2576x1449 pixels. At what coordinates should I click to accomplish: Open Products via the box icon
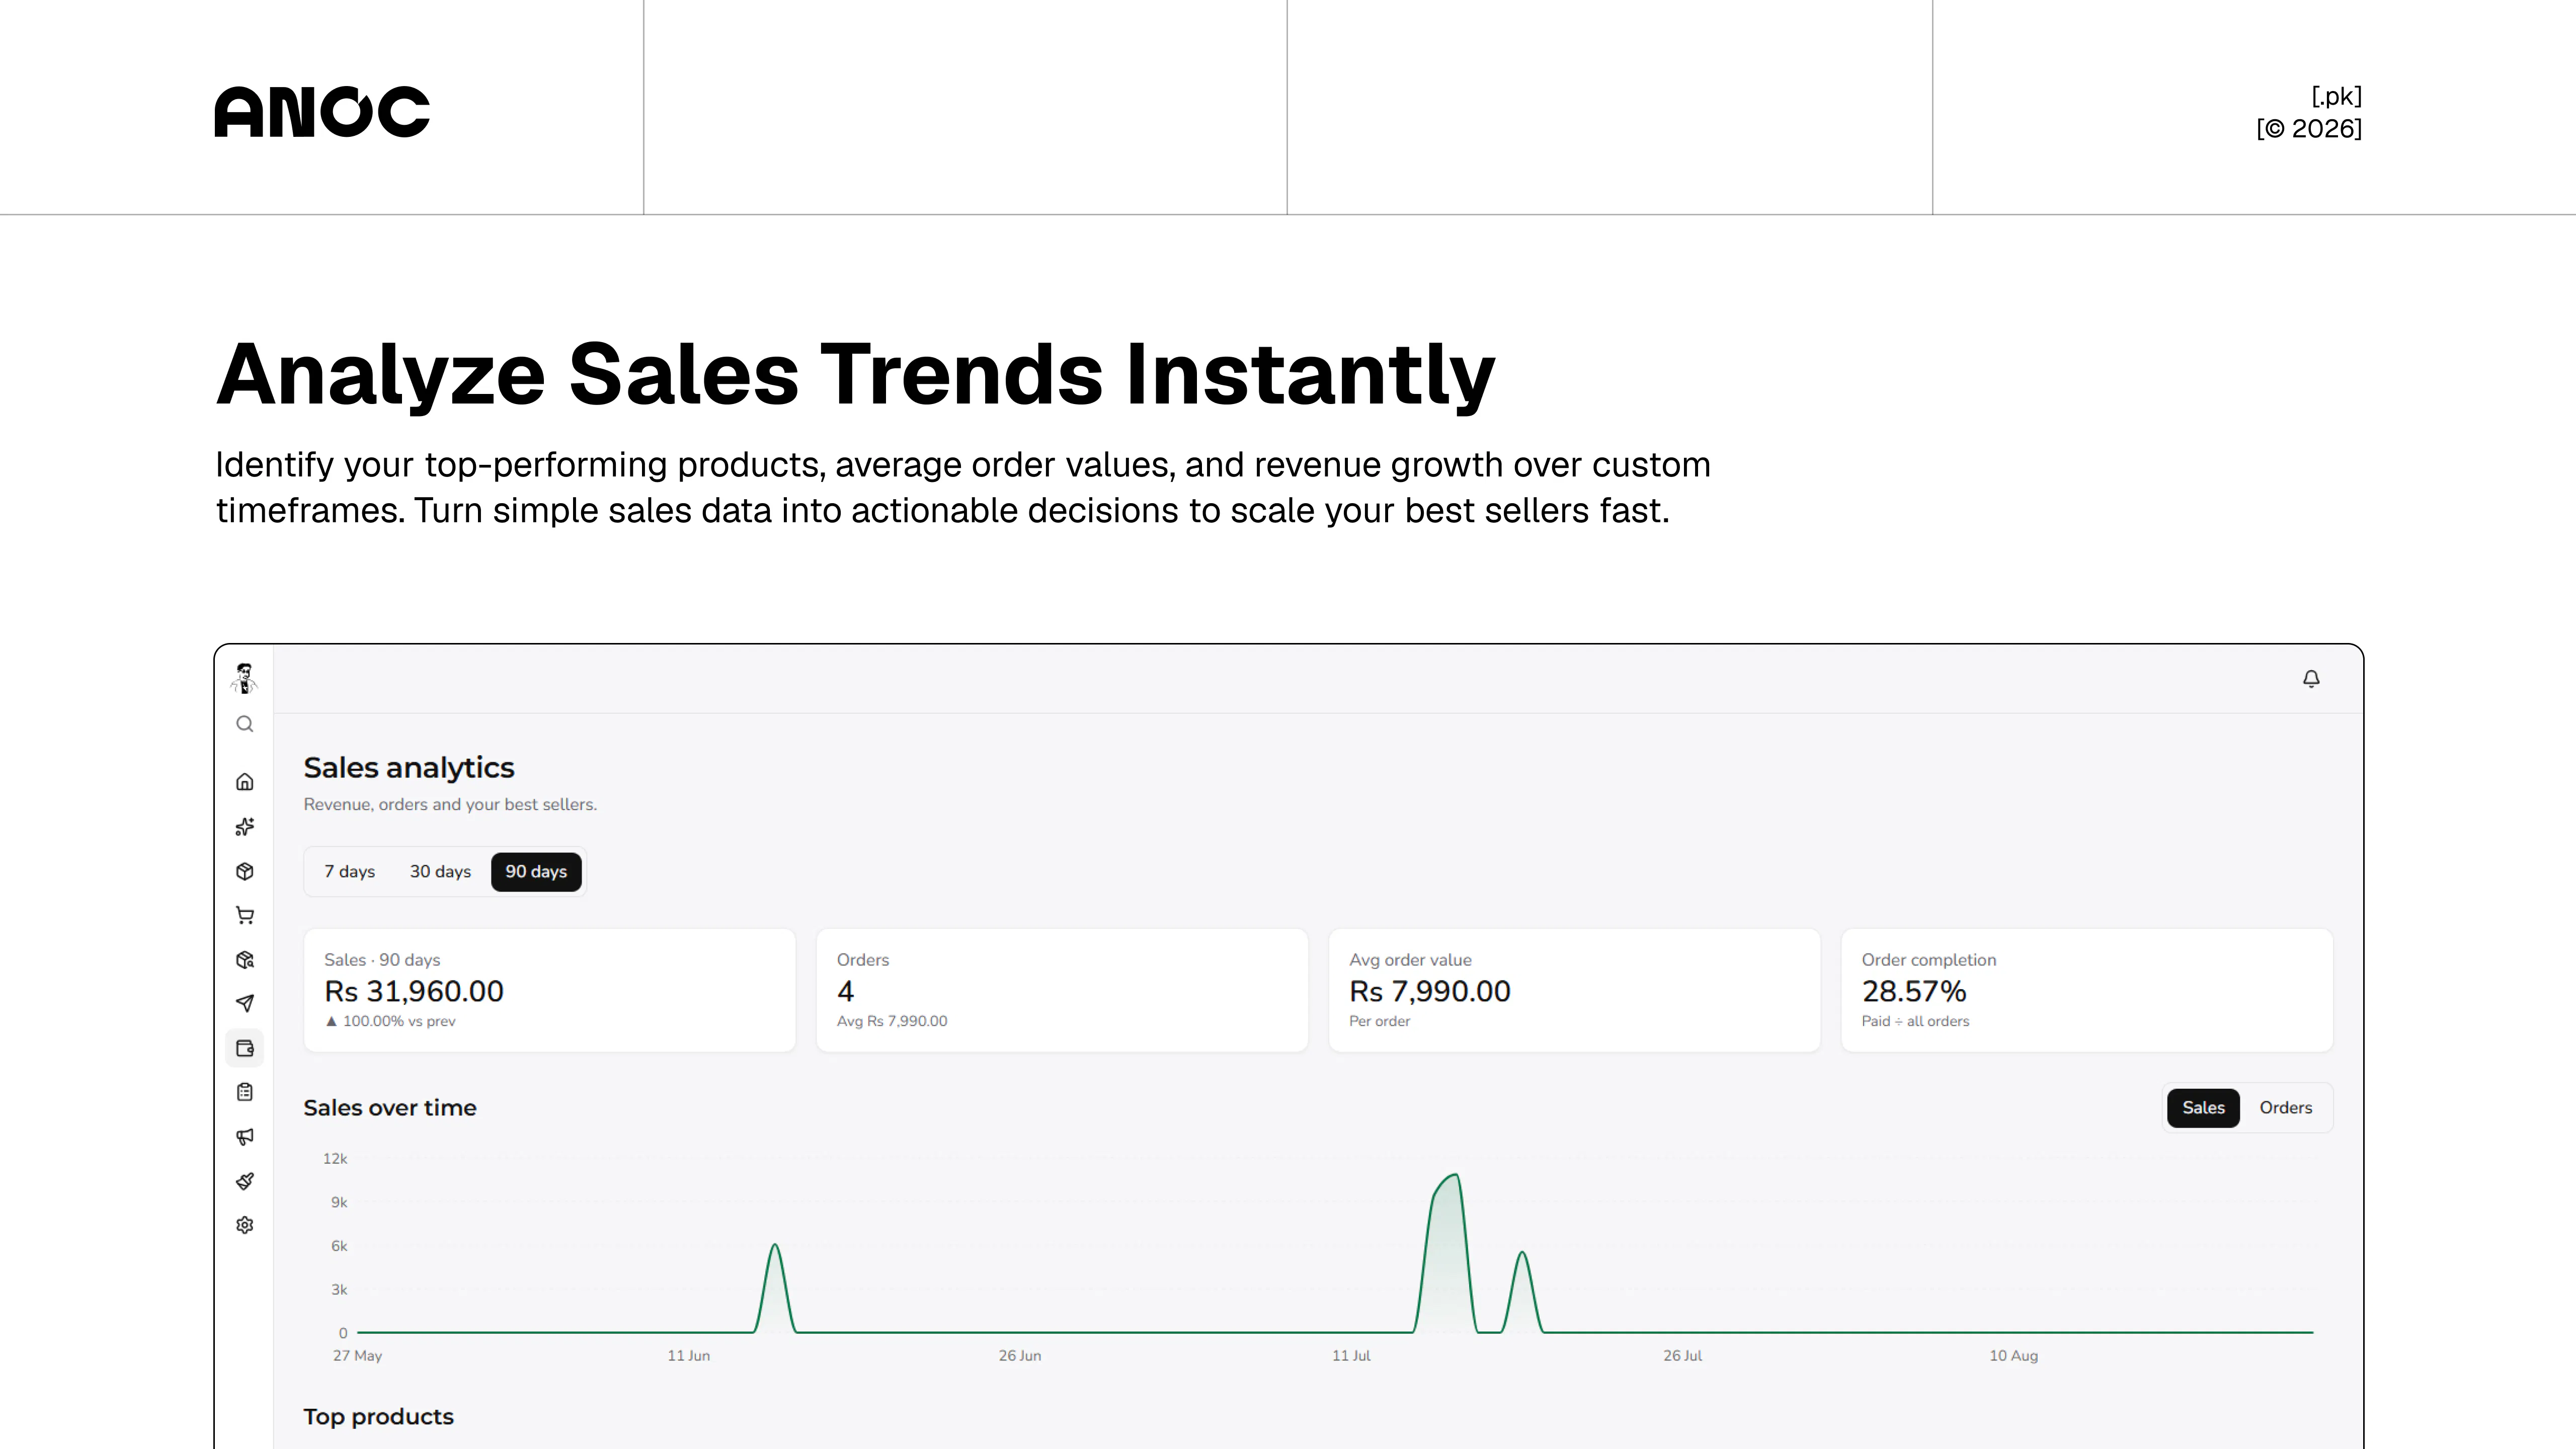coord(245,871)
